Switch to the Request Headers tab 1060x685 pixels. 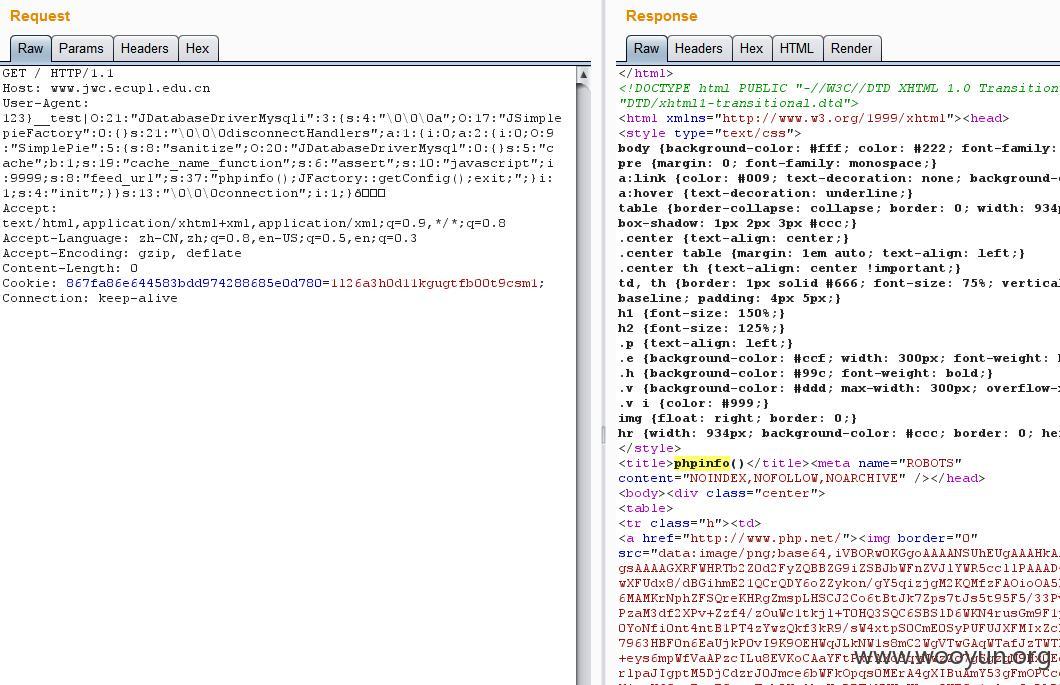pos(145,49)
